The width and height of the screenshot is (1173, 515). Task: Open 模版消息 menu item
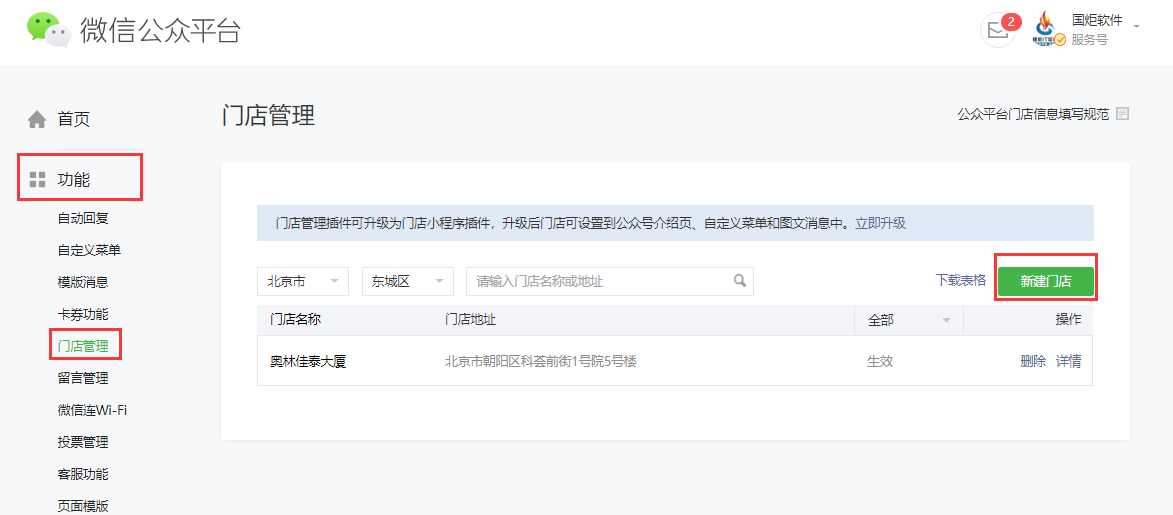pyautogui.click(x=83, y=282)
